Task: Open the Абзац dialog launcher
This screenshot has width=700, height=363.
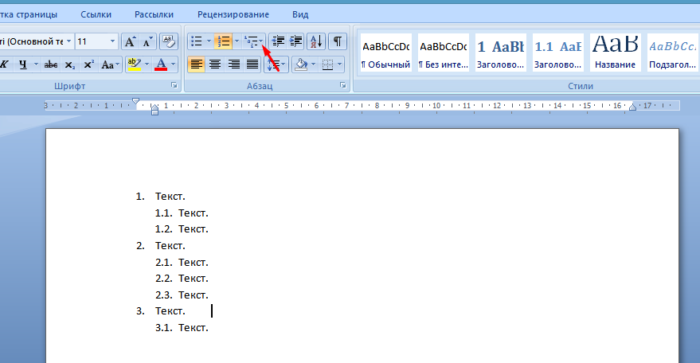Action: (343, 85)
